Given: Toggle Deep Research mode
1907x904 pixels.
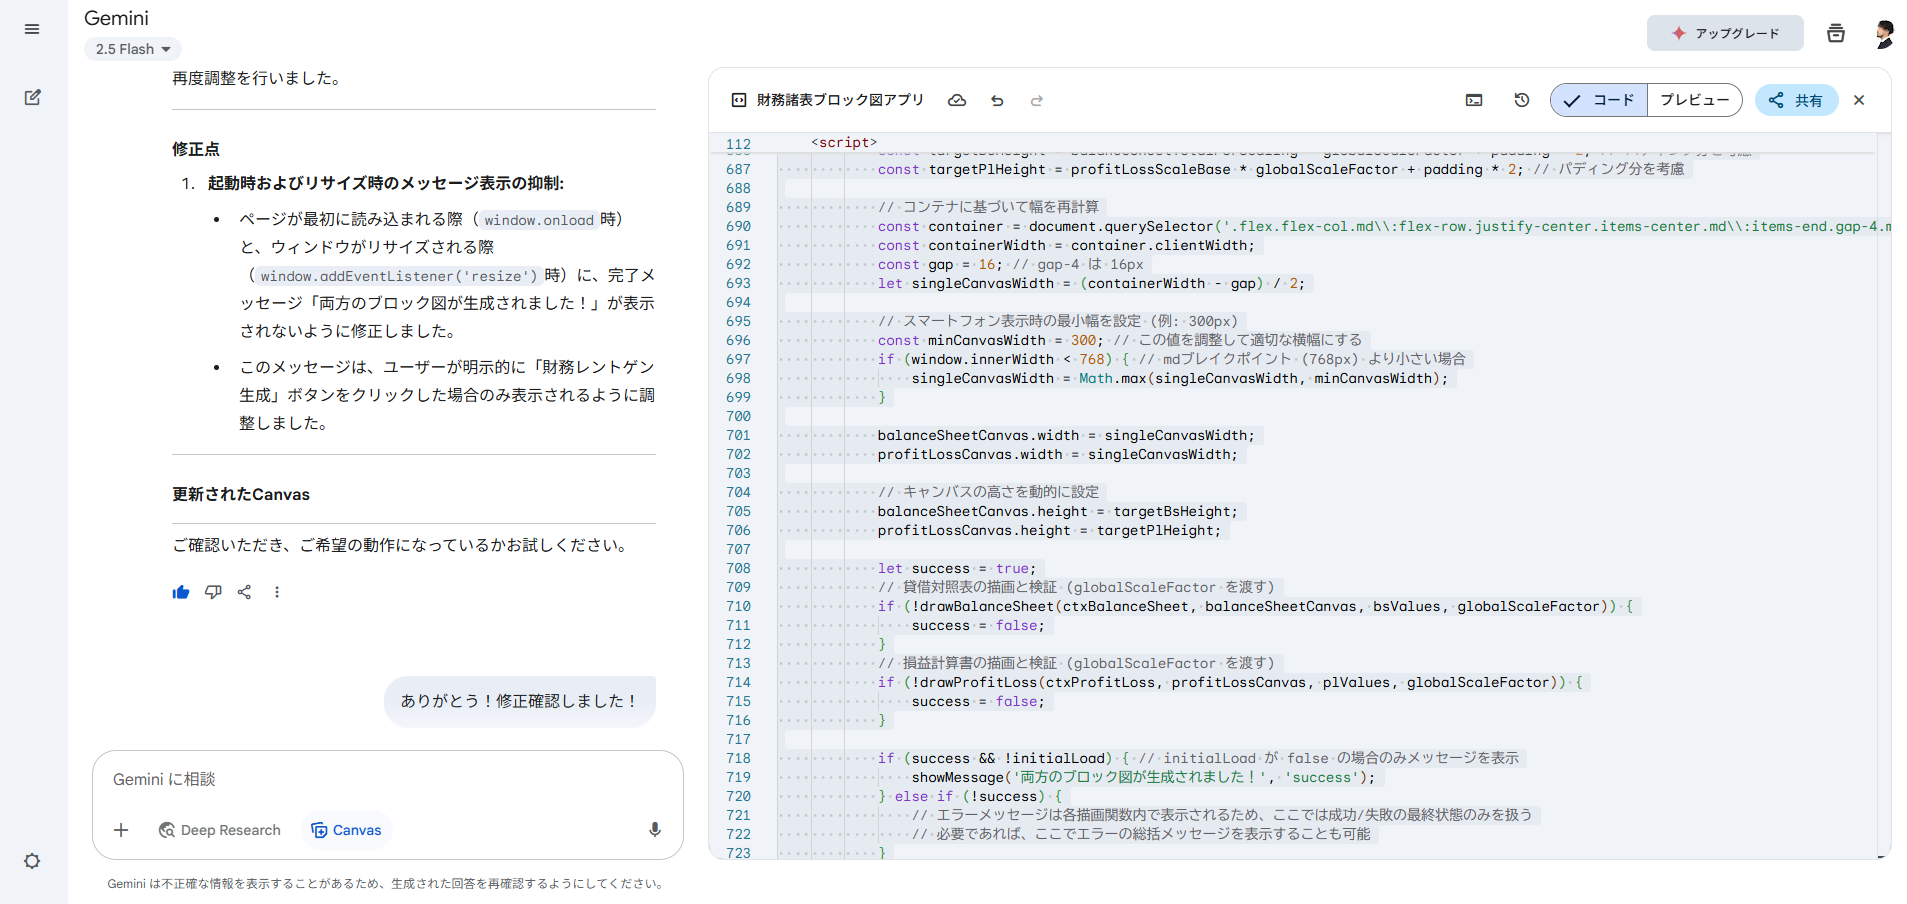Looking at the screenshot, I should pyautogui.click(x=220, y=830).
